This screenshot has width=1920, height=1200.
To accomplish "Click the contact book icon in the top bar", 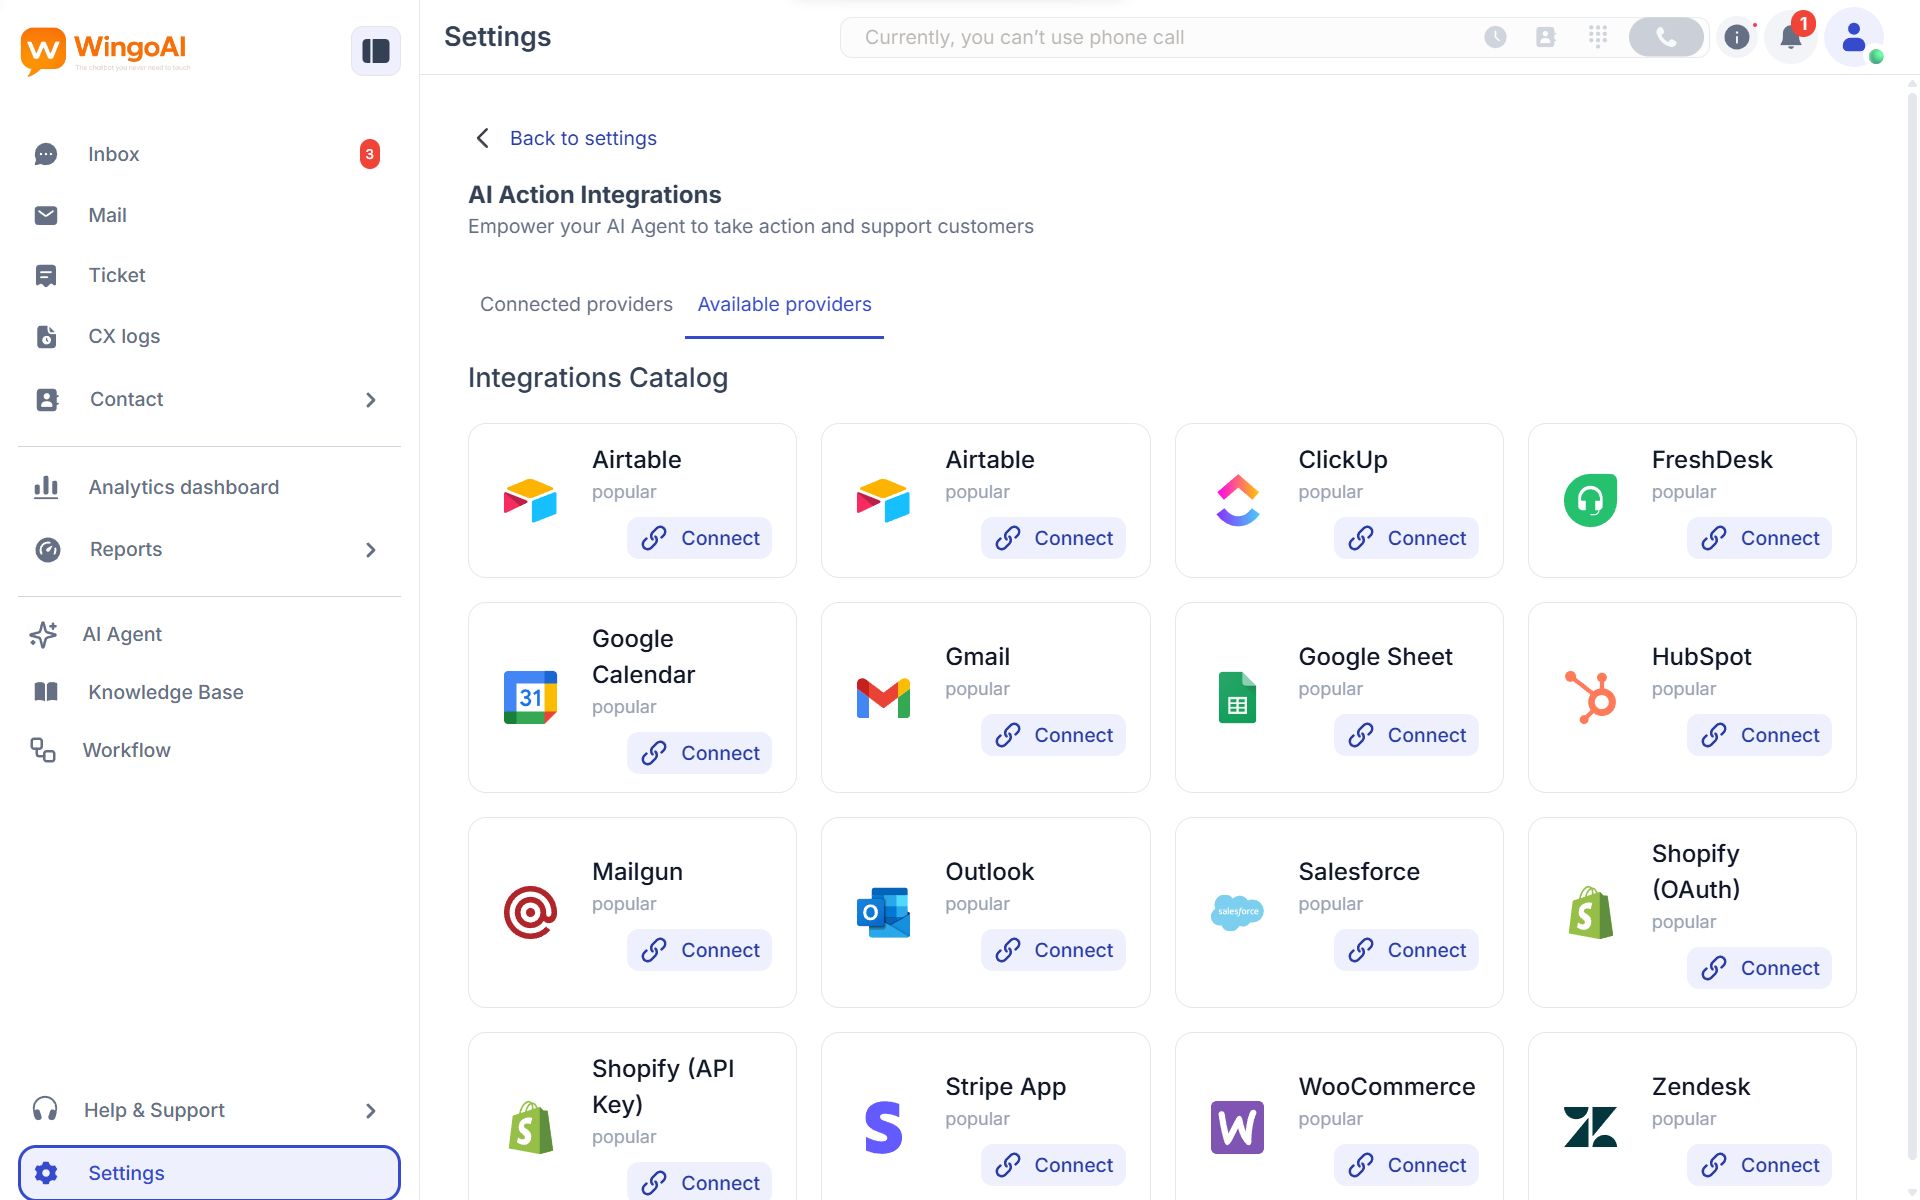I will (x=1545, y=38).
